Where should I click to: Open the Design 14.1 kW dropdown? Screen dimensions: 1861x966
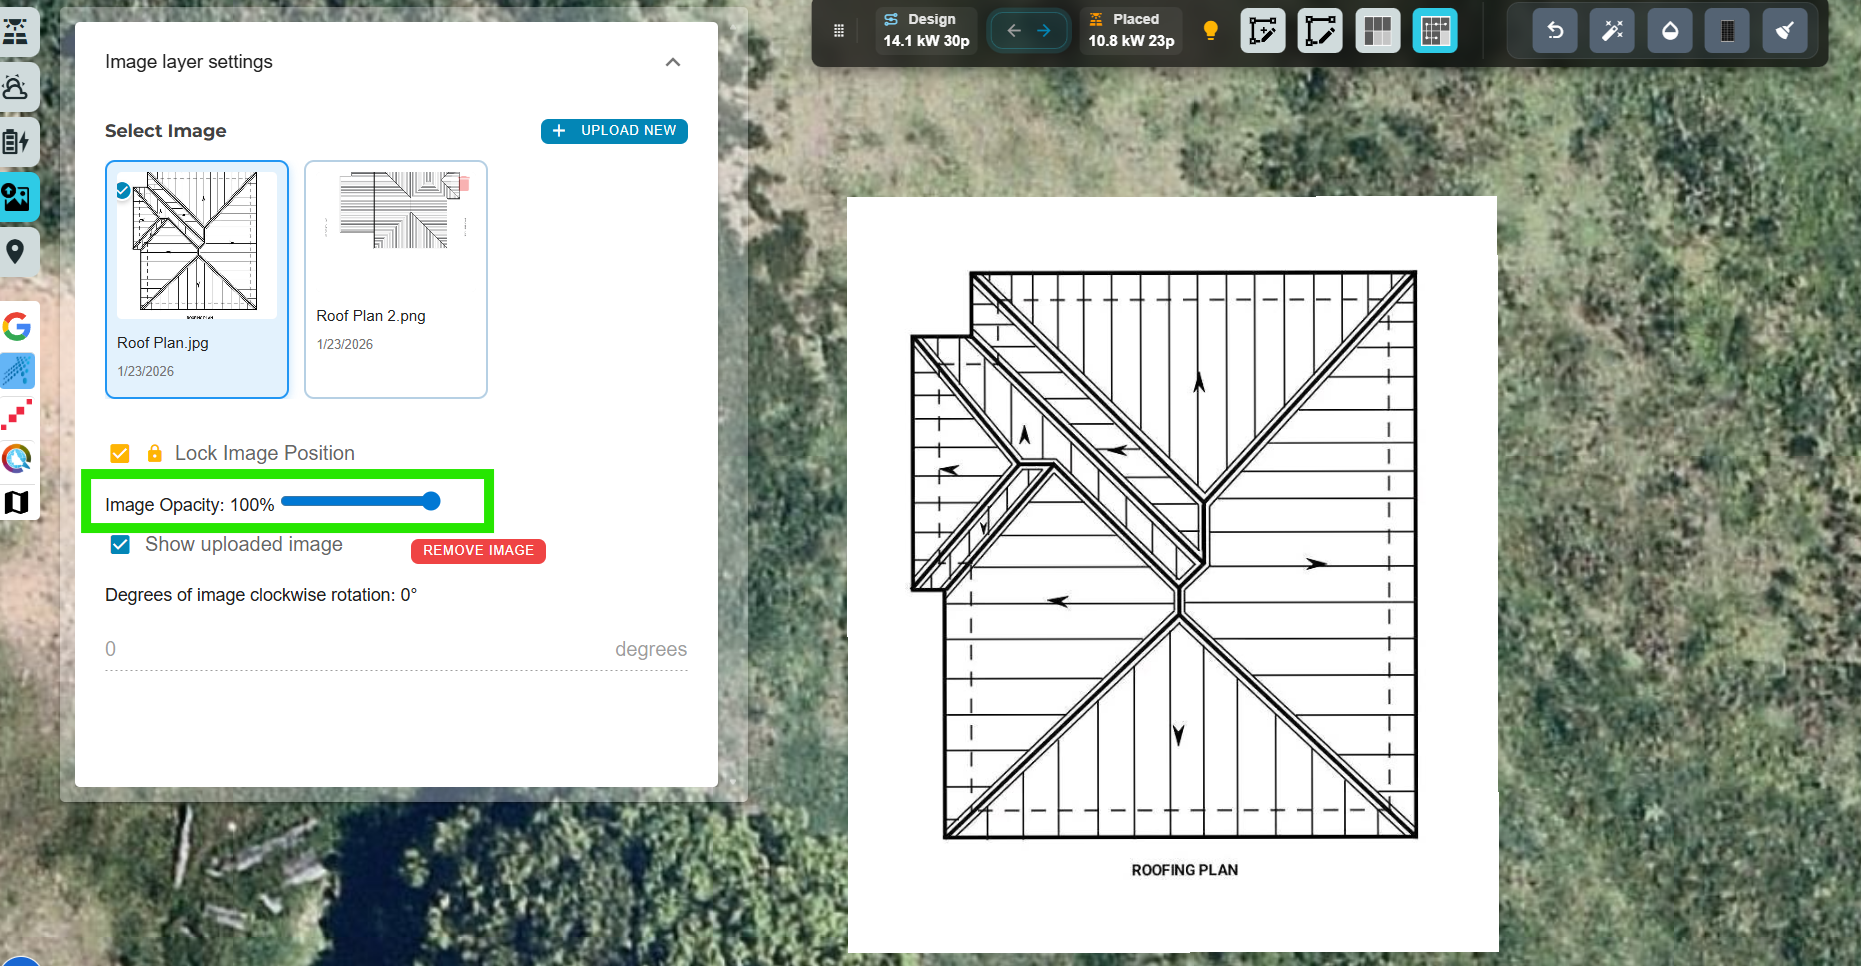(926, 31)
